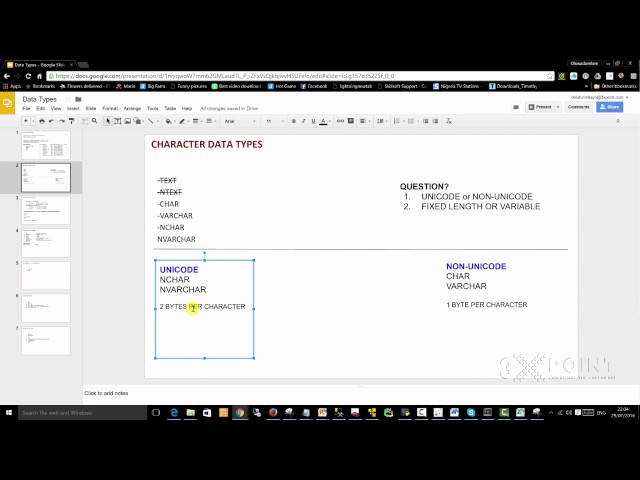Click the Insert comment toolbar icon
This screenshot has height=480, width=640.
(351, 121)
